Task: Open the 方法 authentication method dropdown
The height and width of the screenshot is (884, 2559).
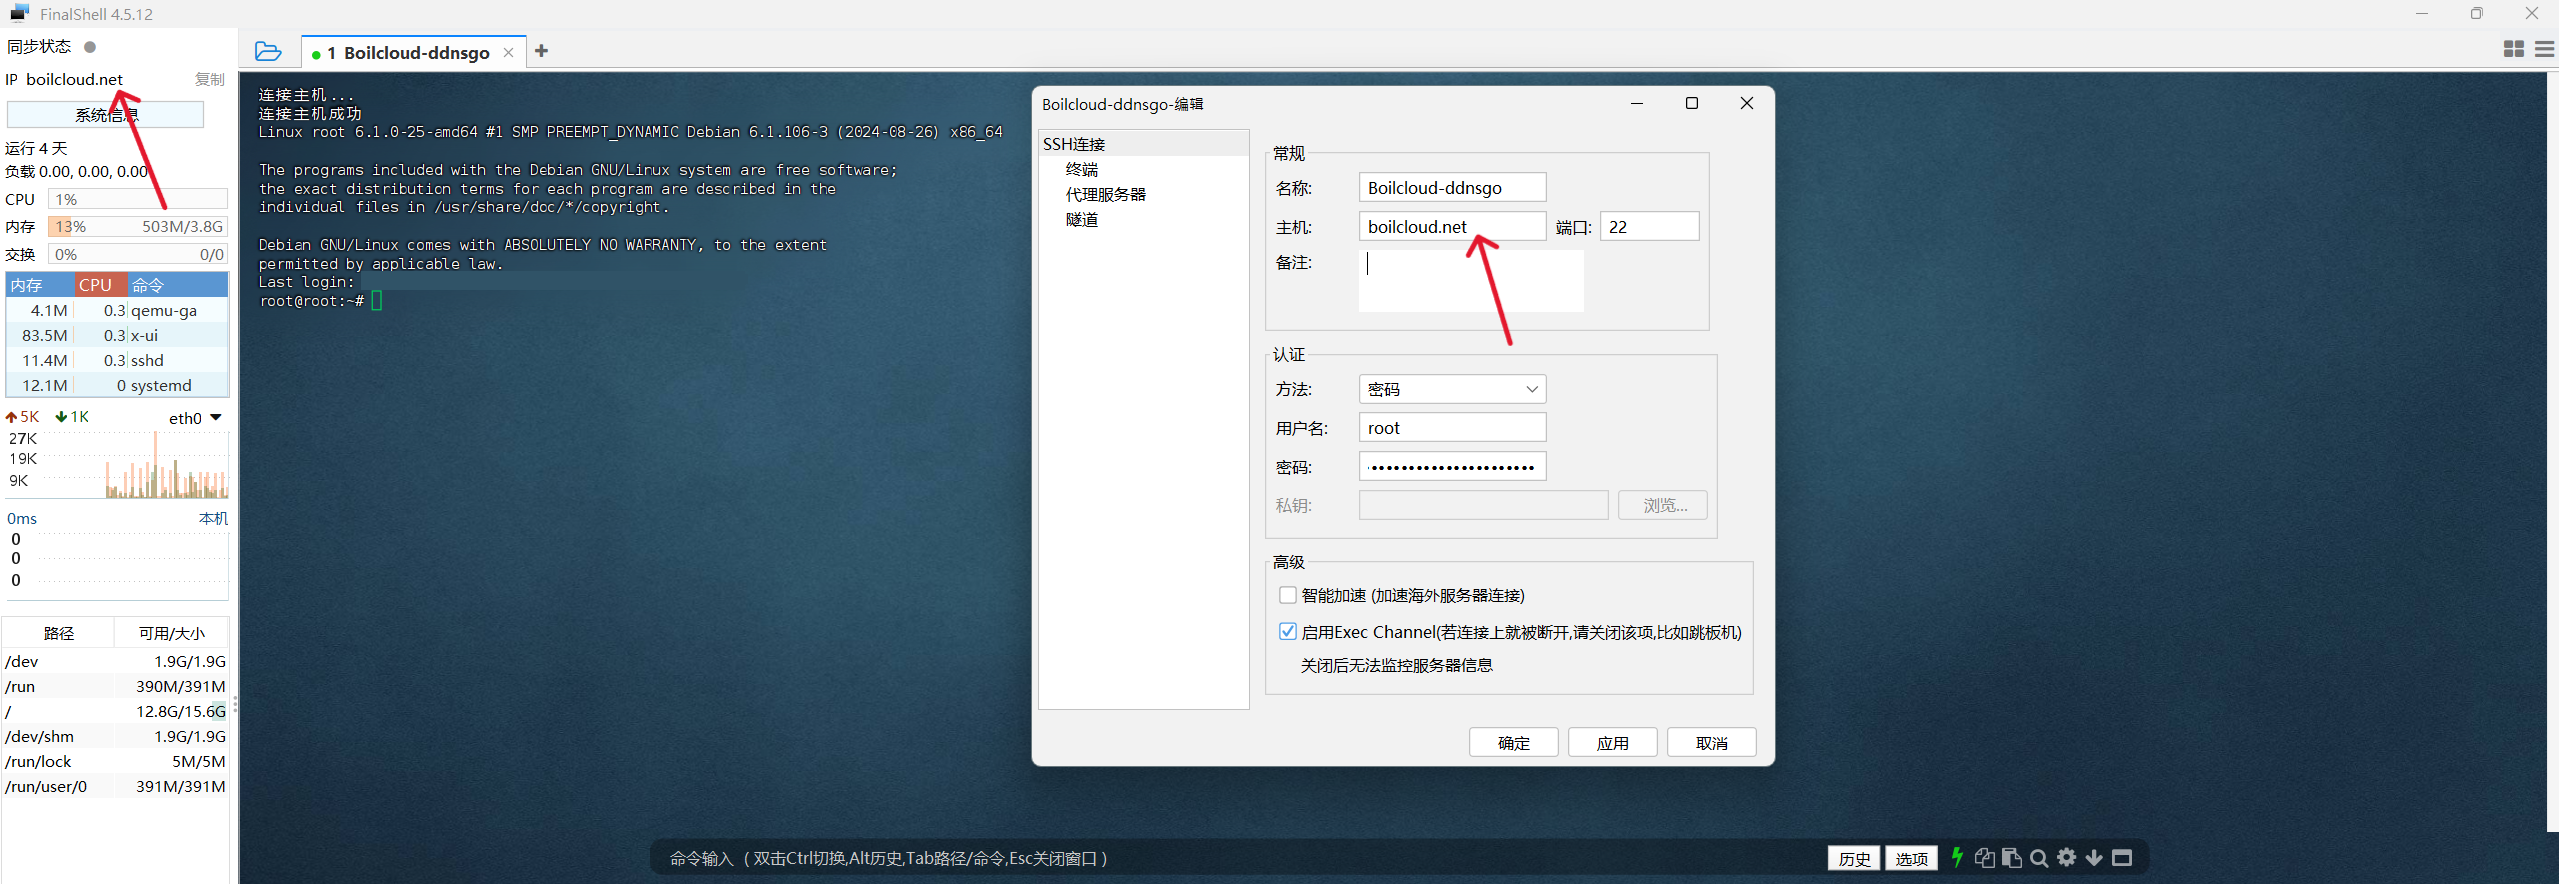Action: coord(1452,389)
